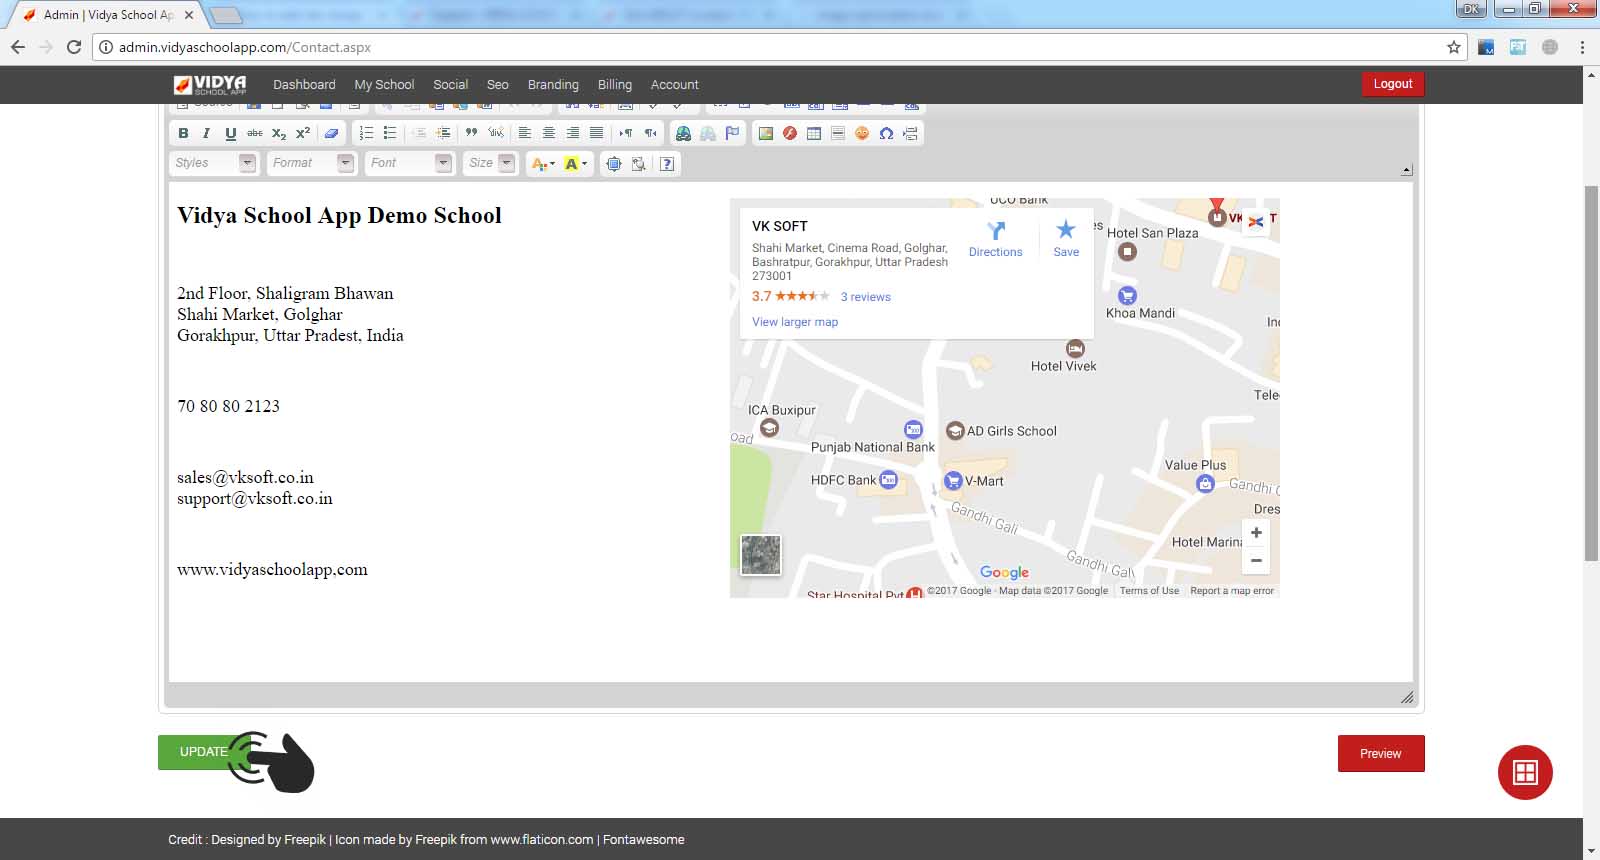This screenshot has height=860, width=1600.
Task: Open the Social menu
Action: 450,85
